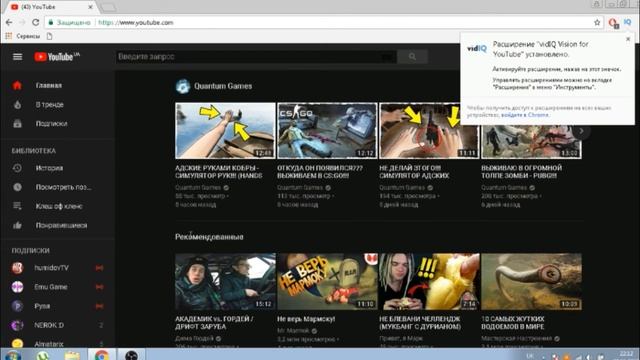Play the ВЫЖИВАЮ В ОГРОМНОЙ ТОЛПЕ ЗОМБИ thumbnail
The height and width of the screenshot is (360, 640).
click(531, 131)
